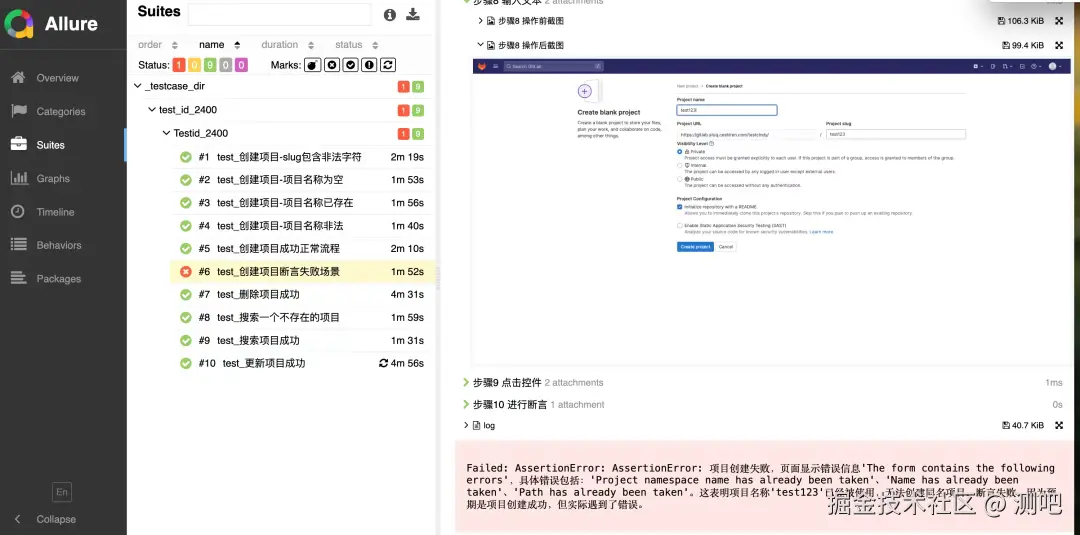Viewport: 1080px width, 535px height.
Task: Toggle the exclamation mark filter
Action: pyautogui.click(x=369, y=65)
